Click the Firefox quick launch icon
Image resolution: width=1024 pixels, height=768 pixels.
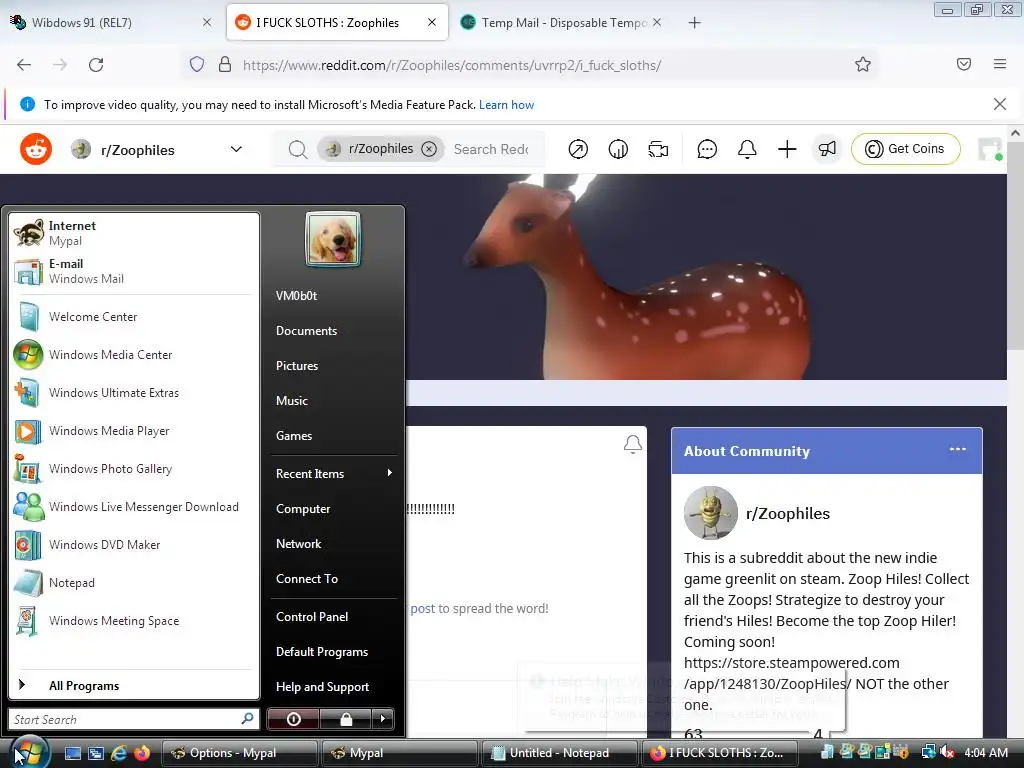pyautogui.click(x=142, y=753)
